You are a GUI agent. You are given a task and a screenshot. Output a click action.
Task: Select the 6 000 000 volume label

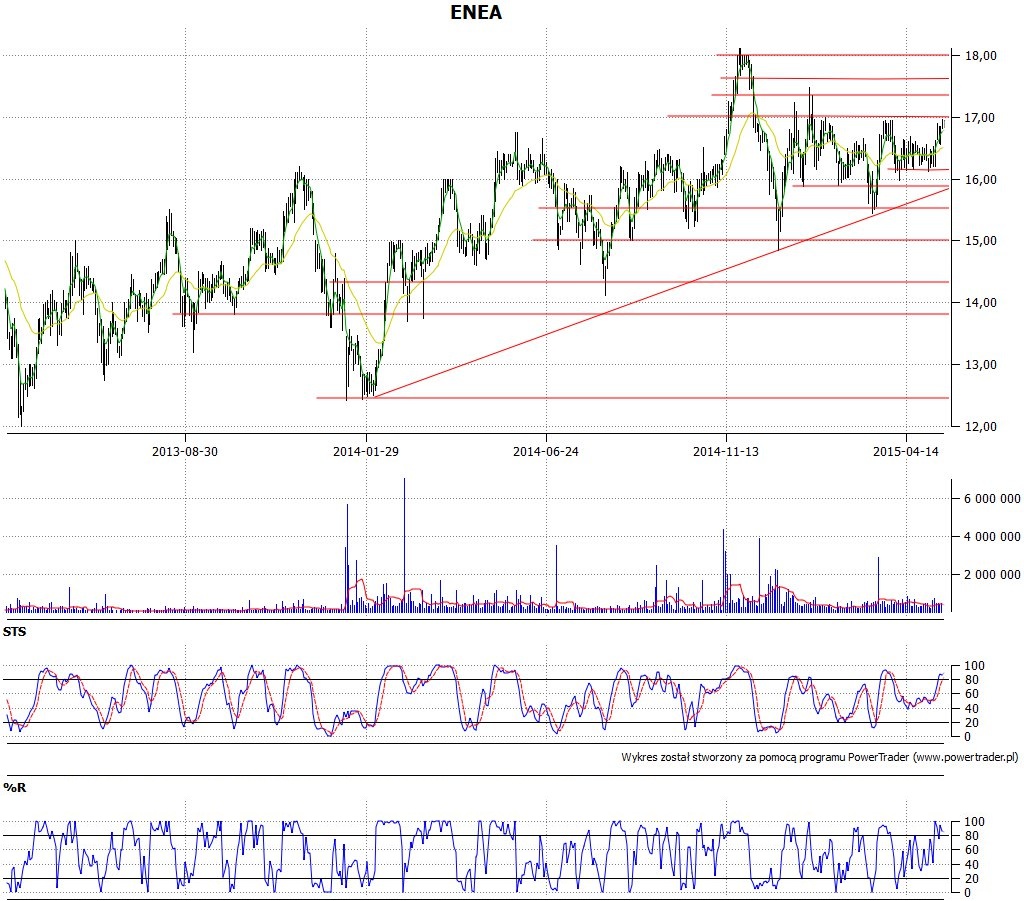coord(992,499)
